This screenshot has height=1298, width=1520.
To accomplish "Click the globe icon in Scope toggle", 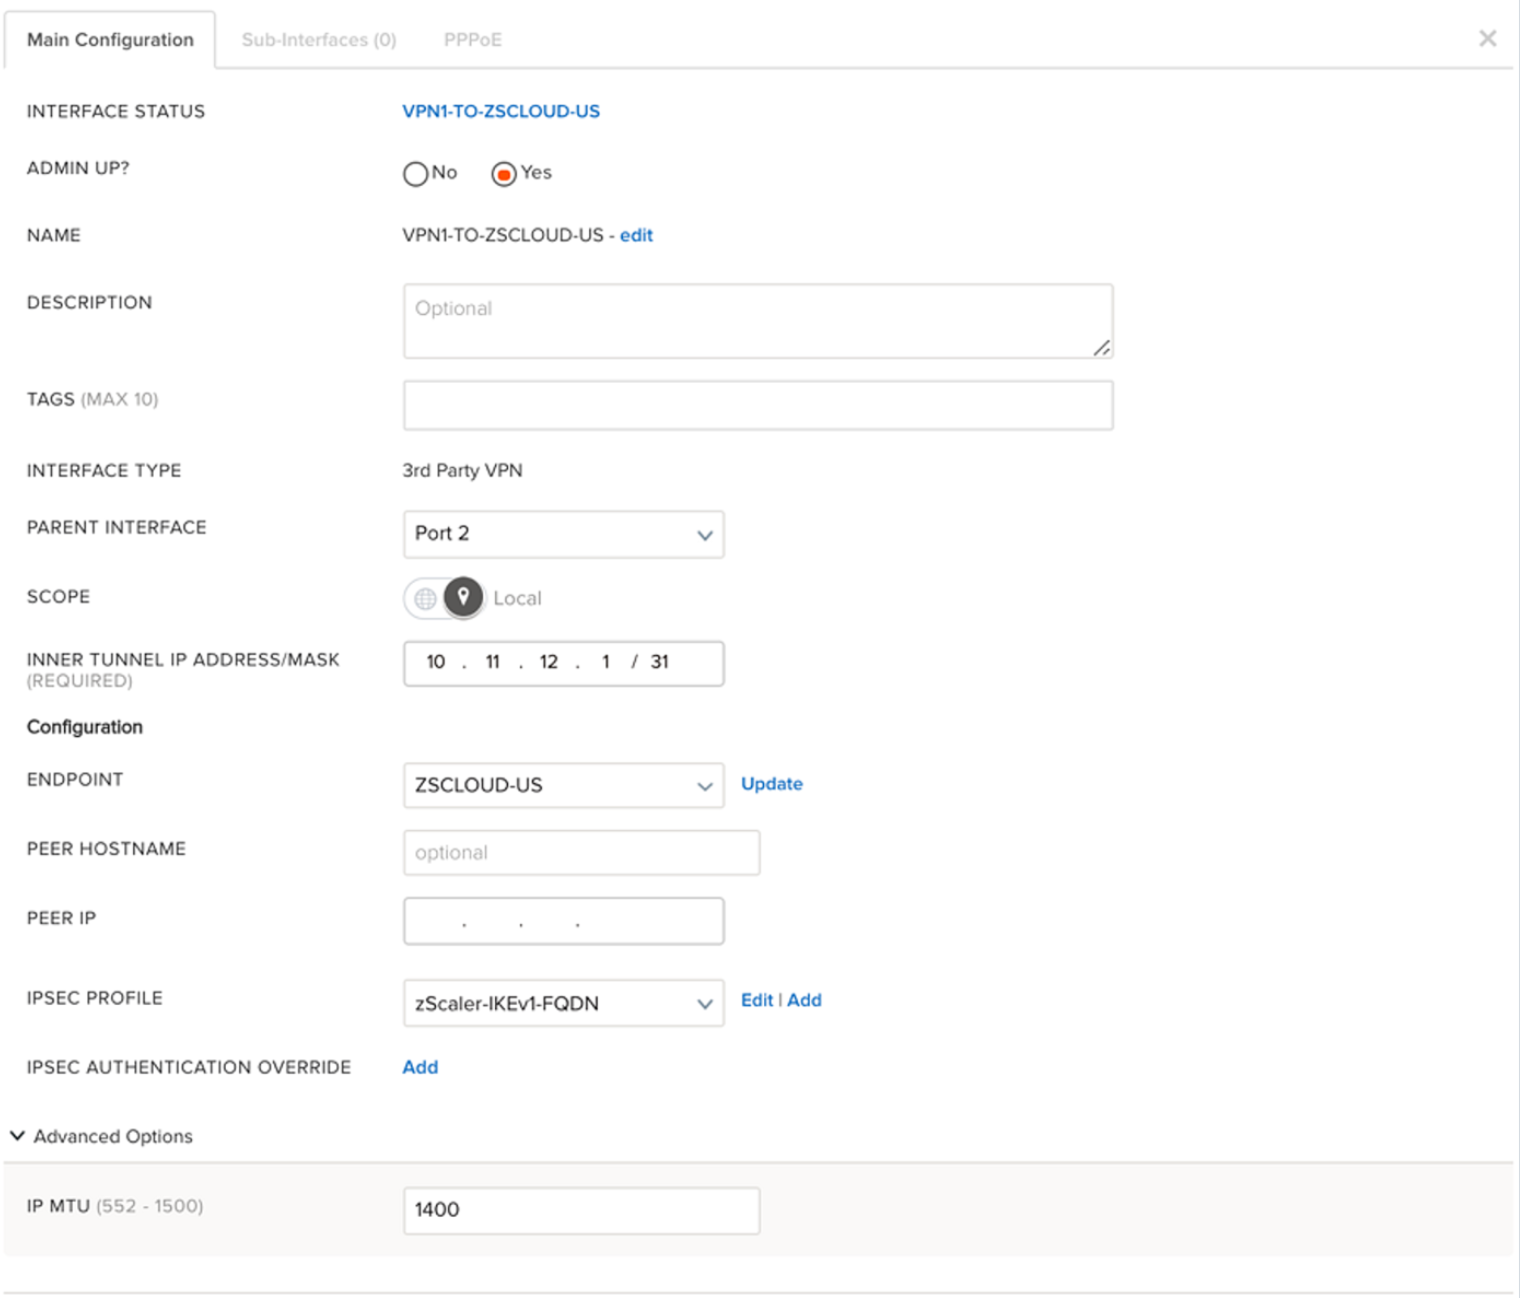I will [x=425, y=599].
